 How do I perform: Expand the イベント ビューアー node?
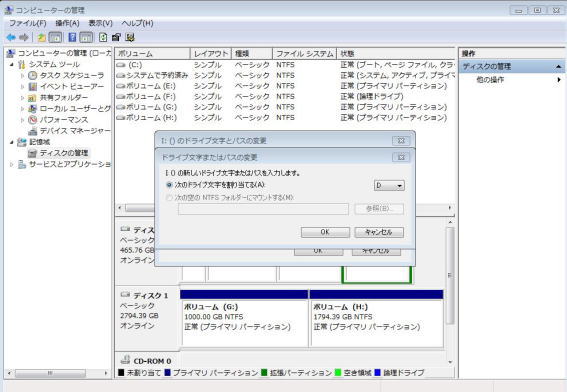[22, 87]
